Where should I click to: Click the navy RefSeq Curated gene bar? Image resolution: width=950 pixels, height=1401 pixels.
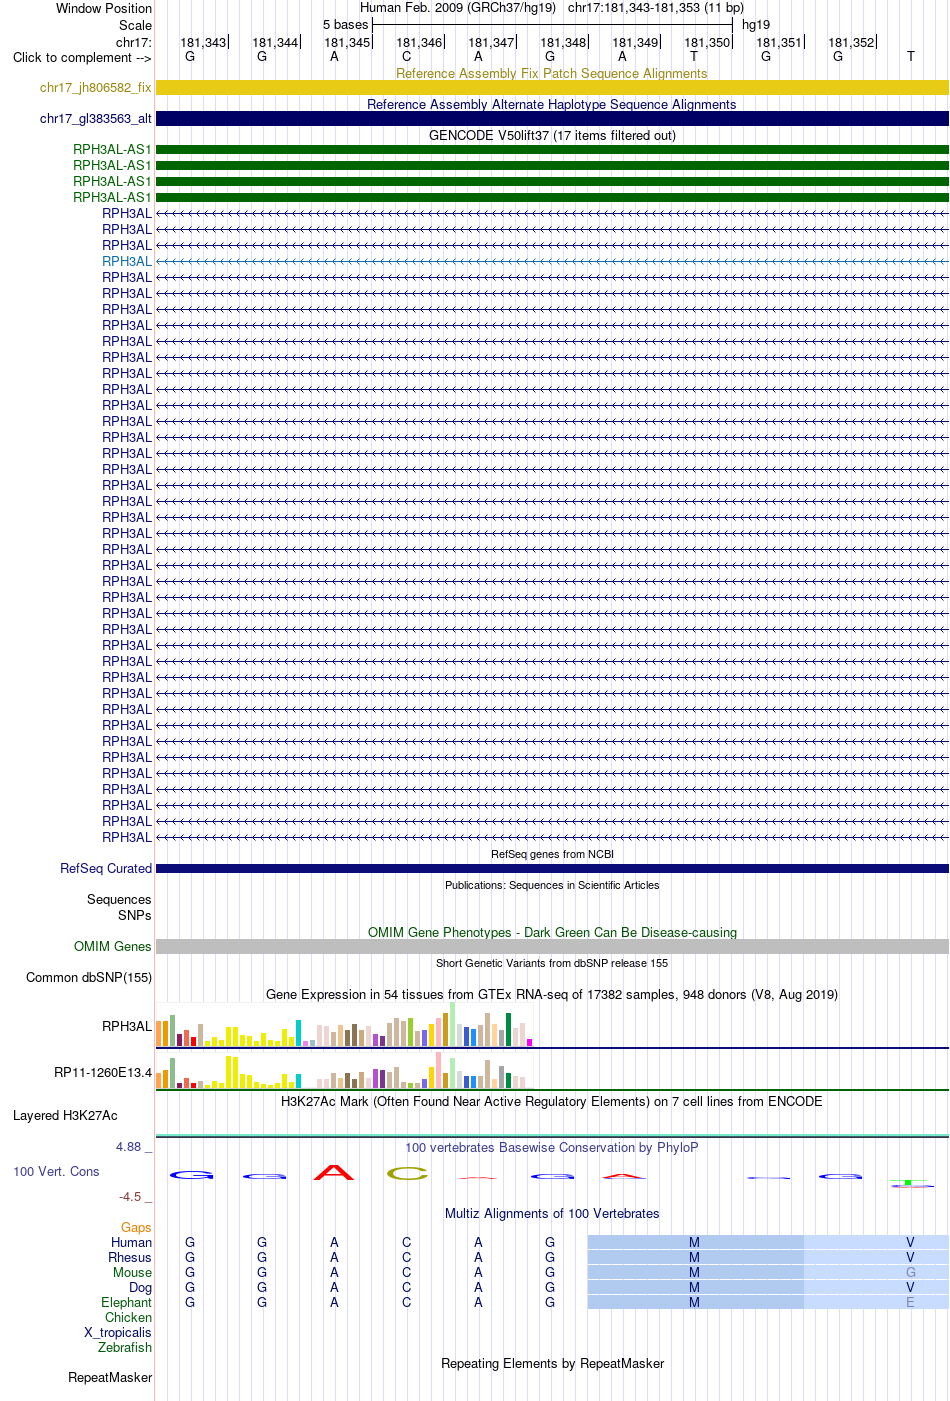pos(552,868)
